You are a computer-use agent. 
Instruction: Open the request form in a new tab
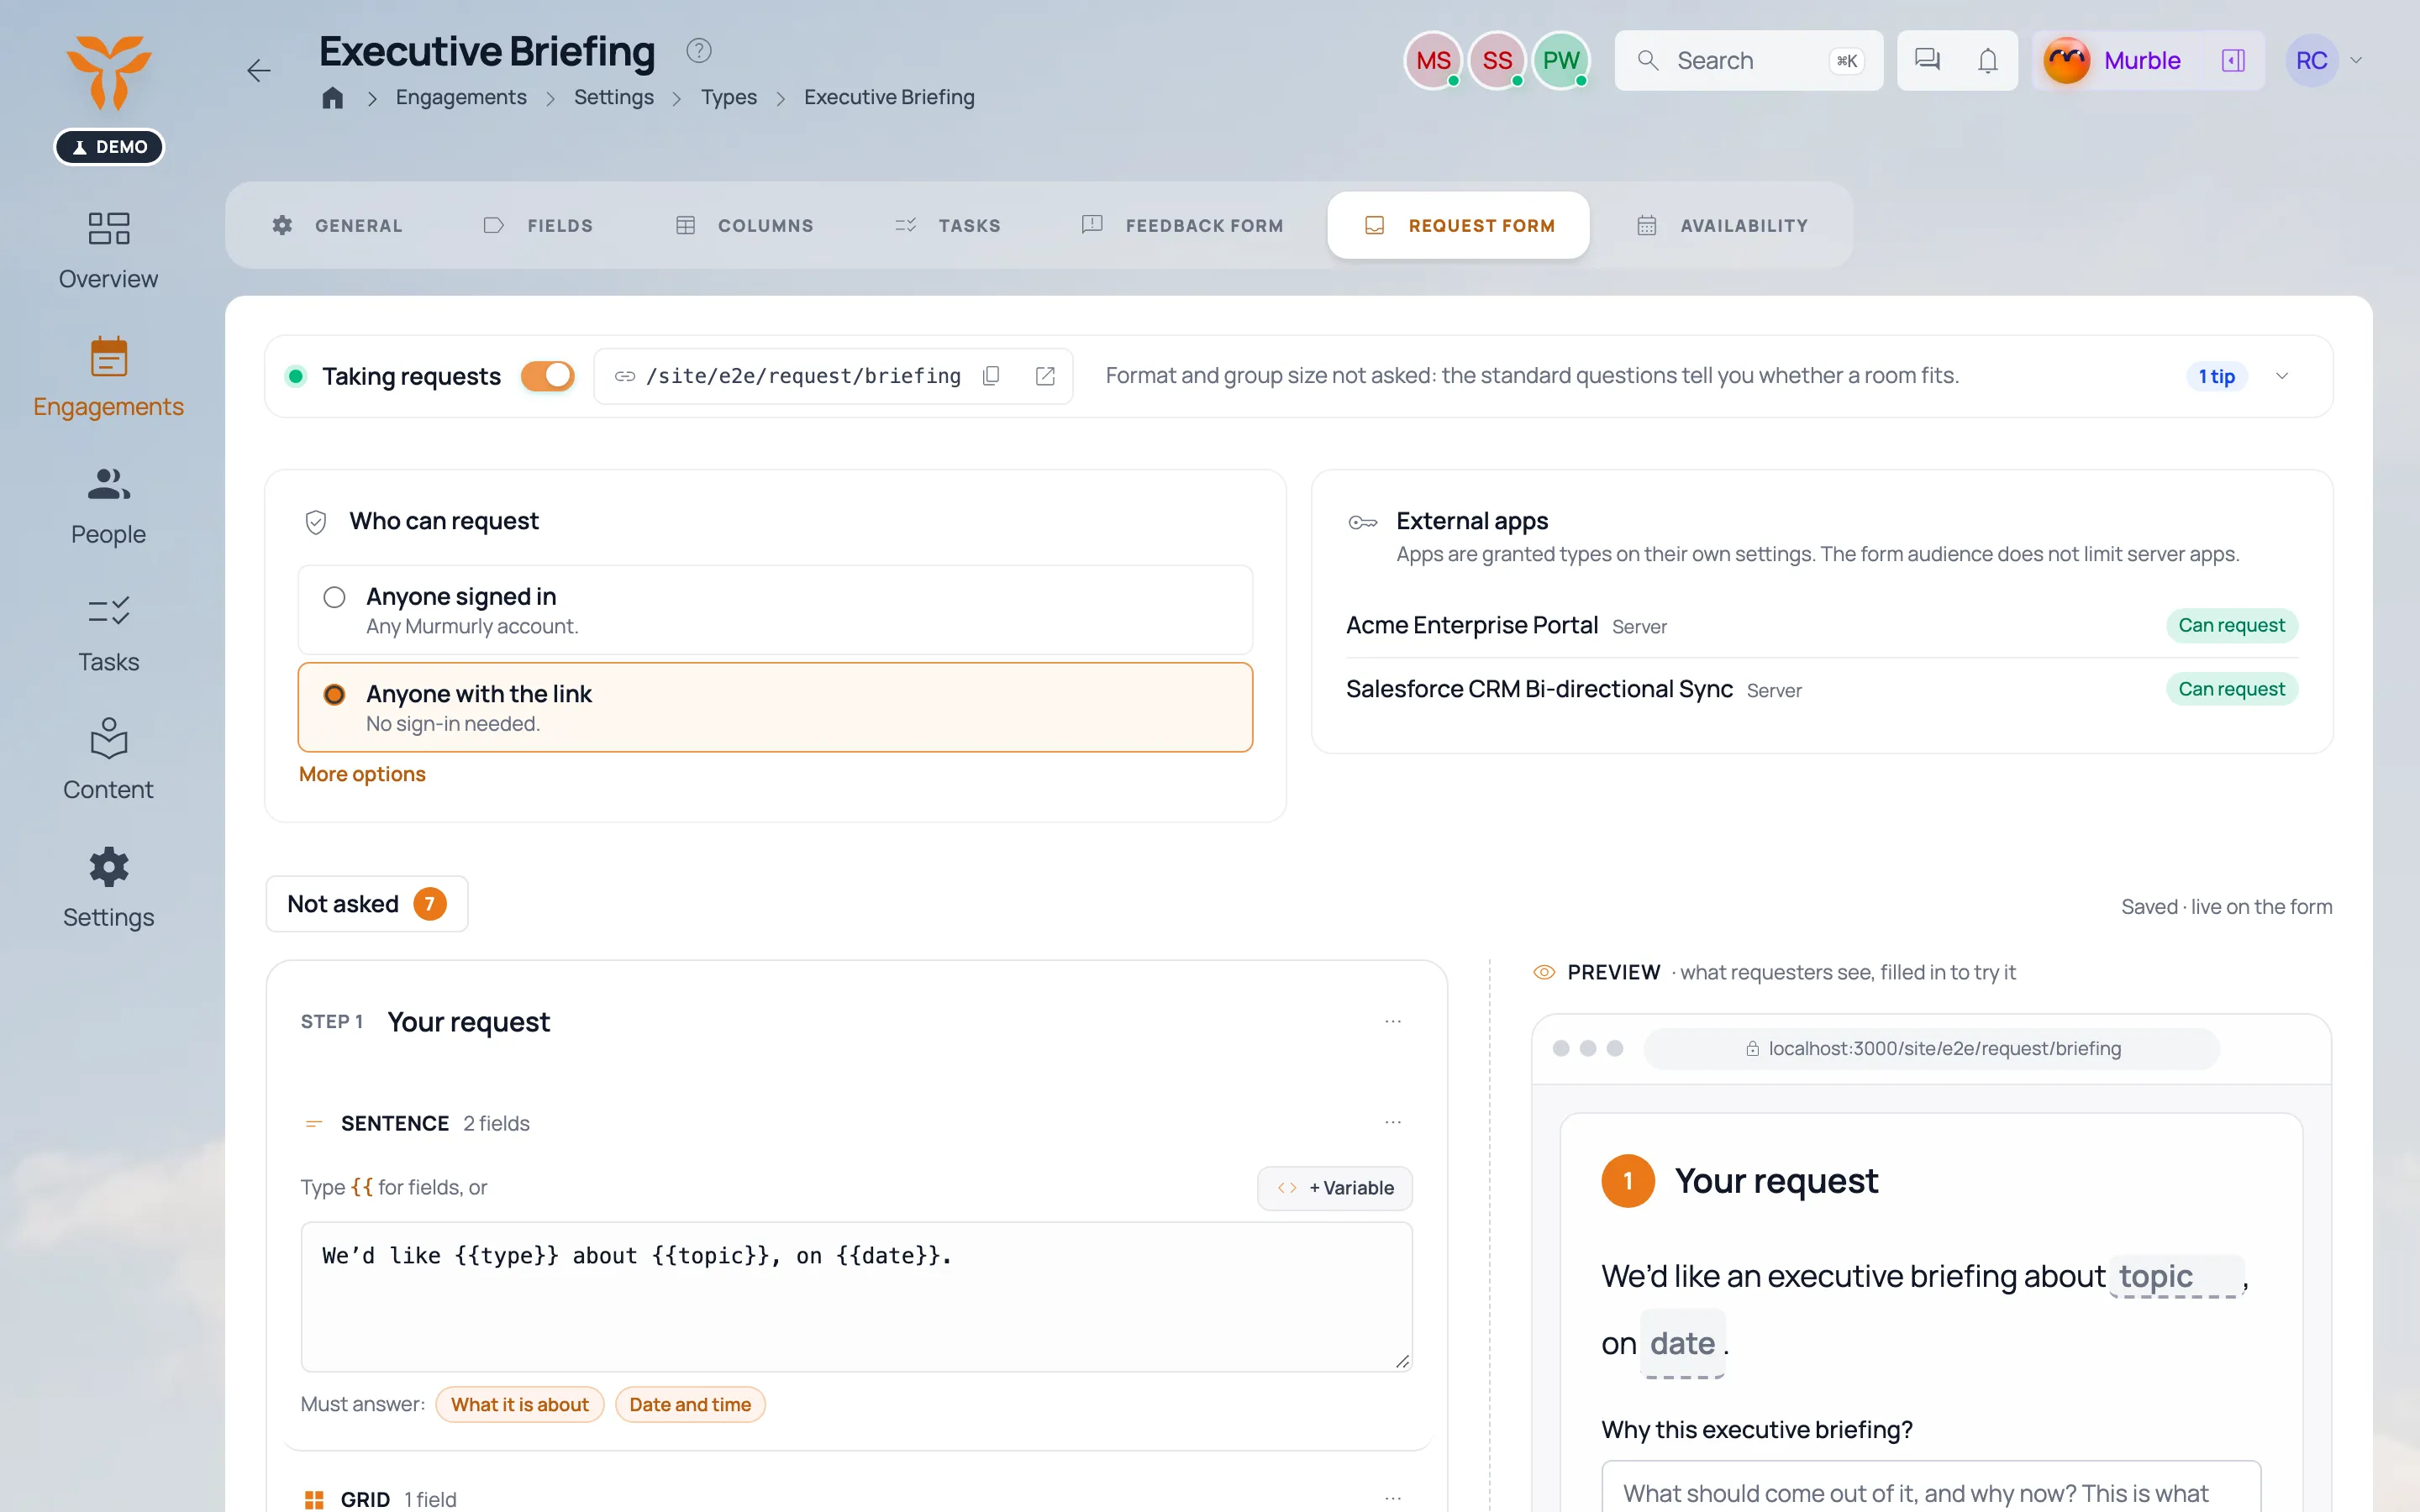point(1045,376)
